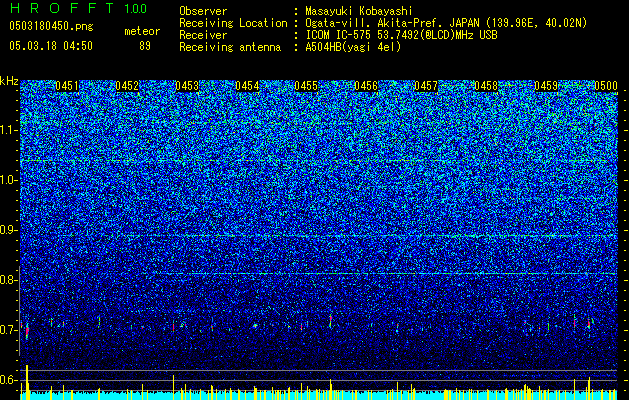The height and width of the screenshot is (400, 629).
Task: Select the filename 0503180450.png
Action: point(51,27)
